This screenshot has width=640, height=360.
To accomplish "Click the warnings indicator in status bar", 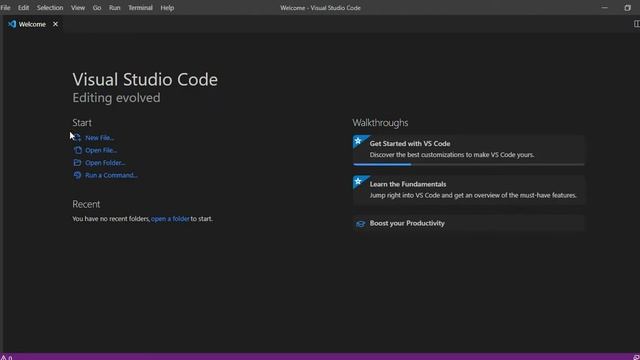I will pos(6,357).
